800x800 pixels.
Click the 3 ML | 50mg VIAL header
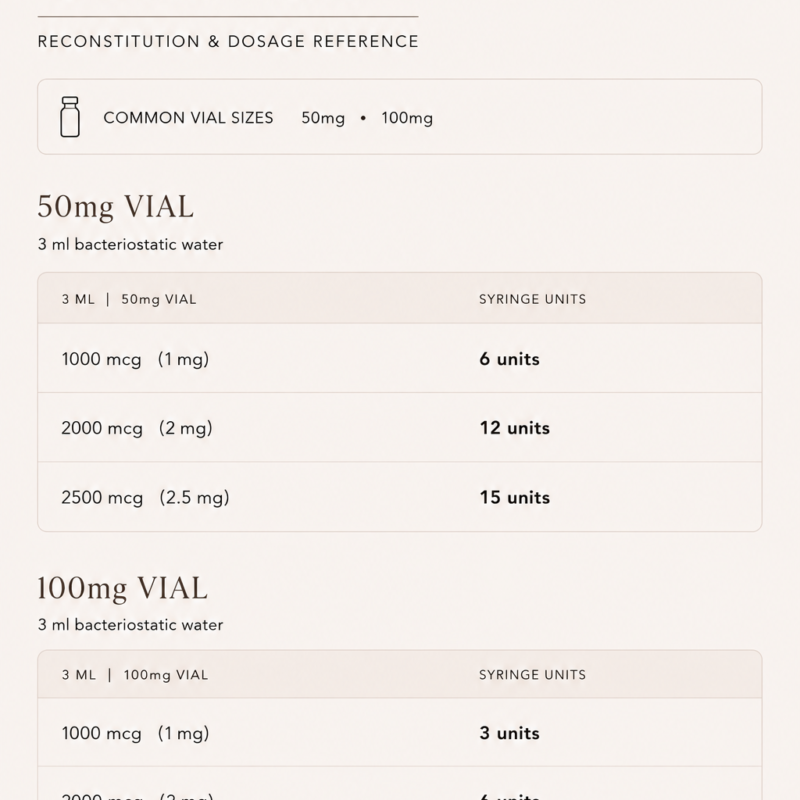coord(129,299)
